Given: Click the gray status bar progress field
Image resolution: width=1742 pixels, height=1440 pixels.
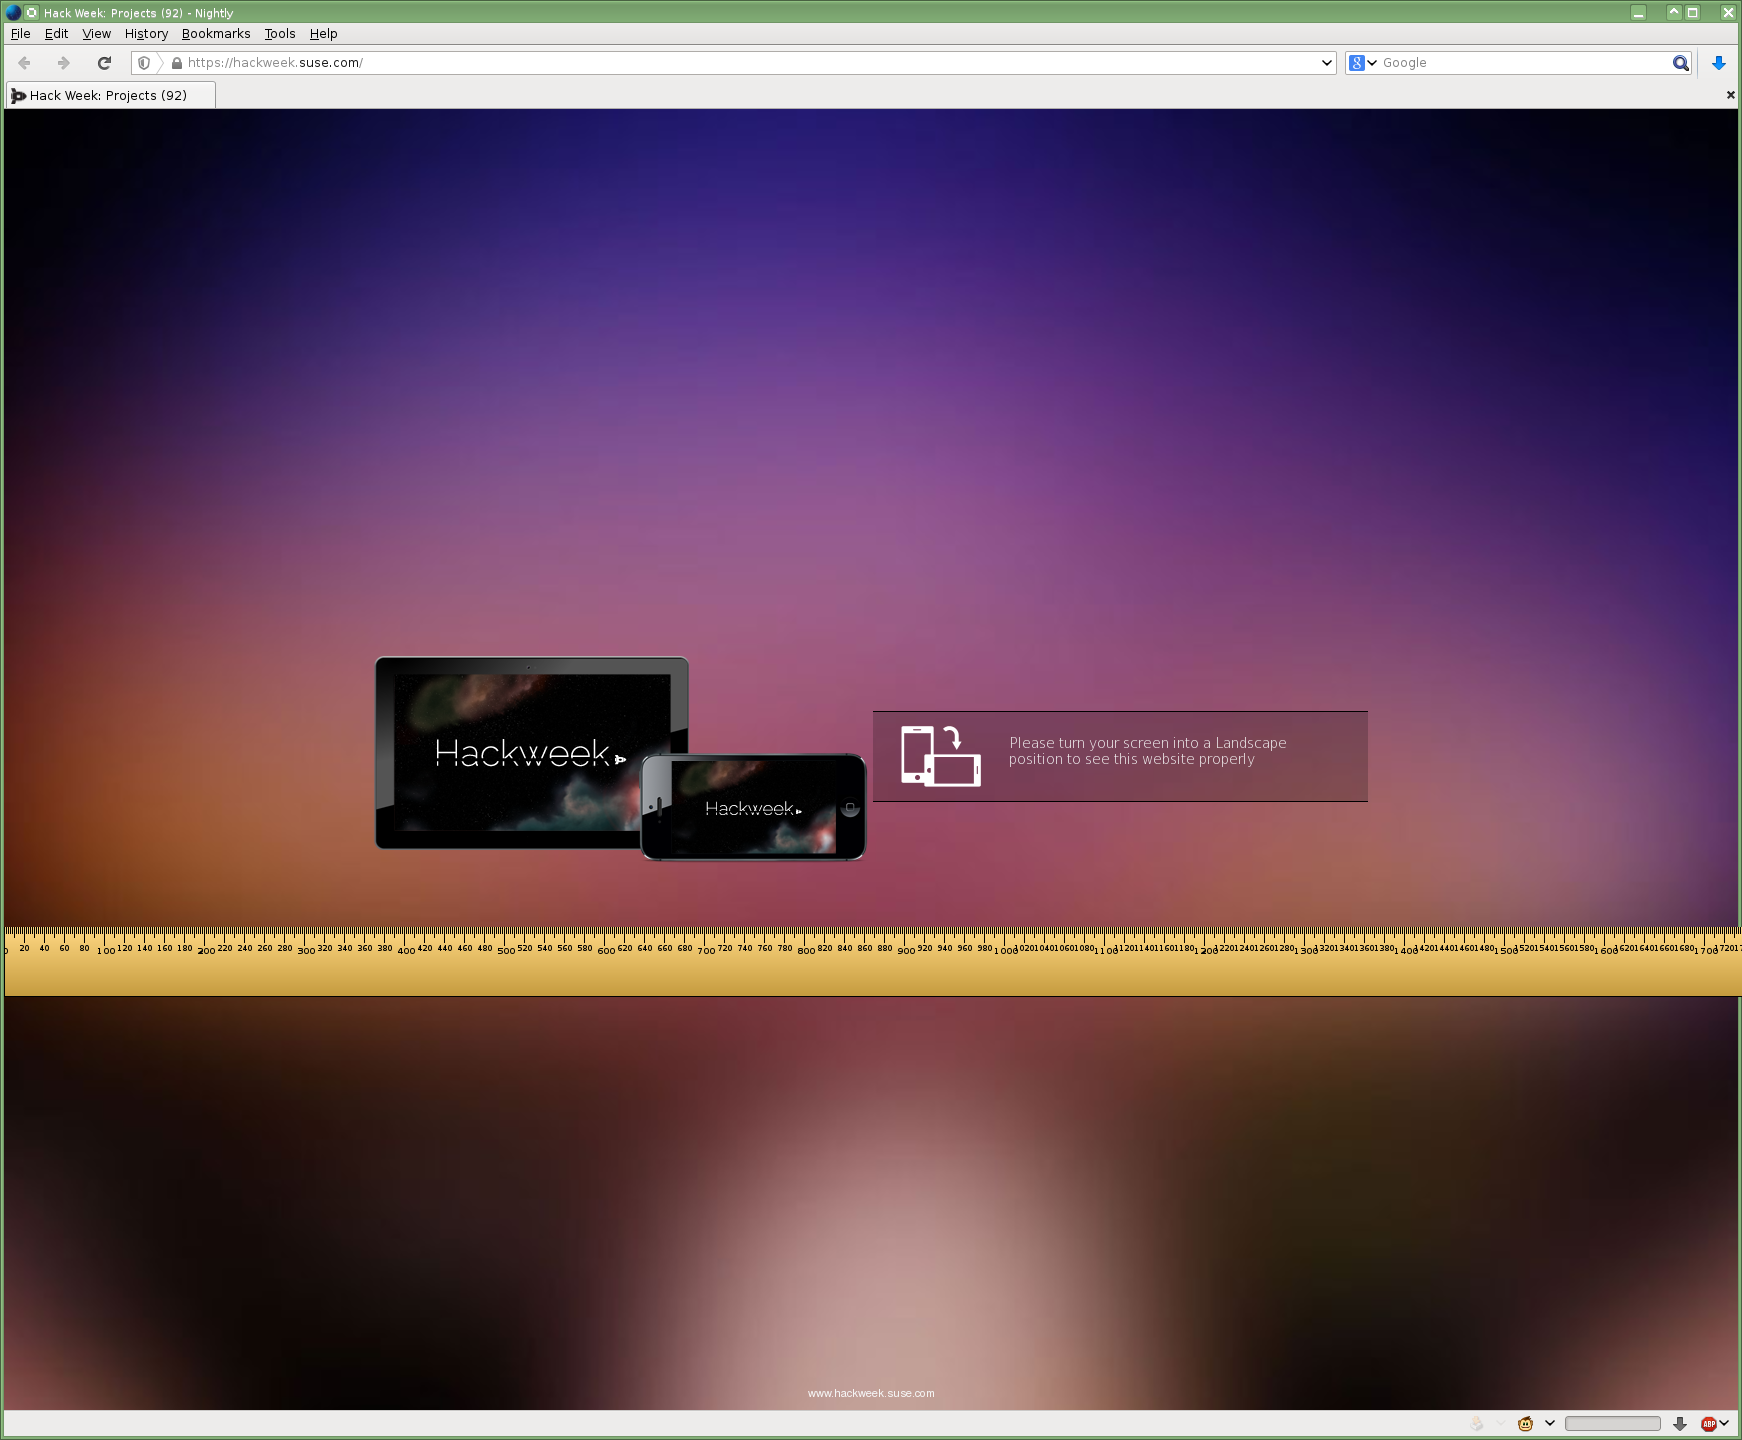Looking at the screenshot, I should pos(1612,1424).
